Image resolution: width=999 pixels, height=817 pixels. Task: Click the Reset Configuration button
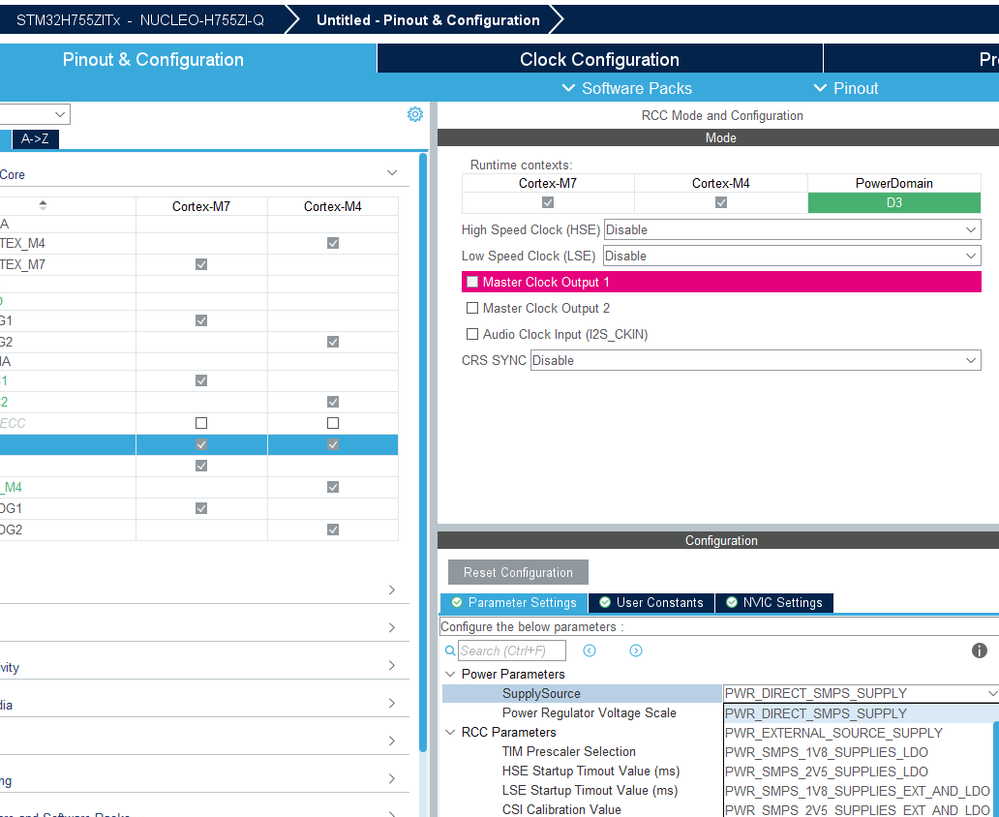coord(518,572)
